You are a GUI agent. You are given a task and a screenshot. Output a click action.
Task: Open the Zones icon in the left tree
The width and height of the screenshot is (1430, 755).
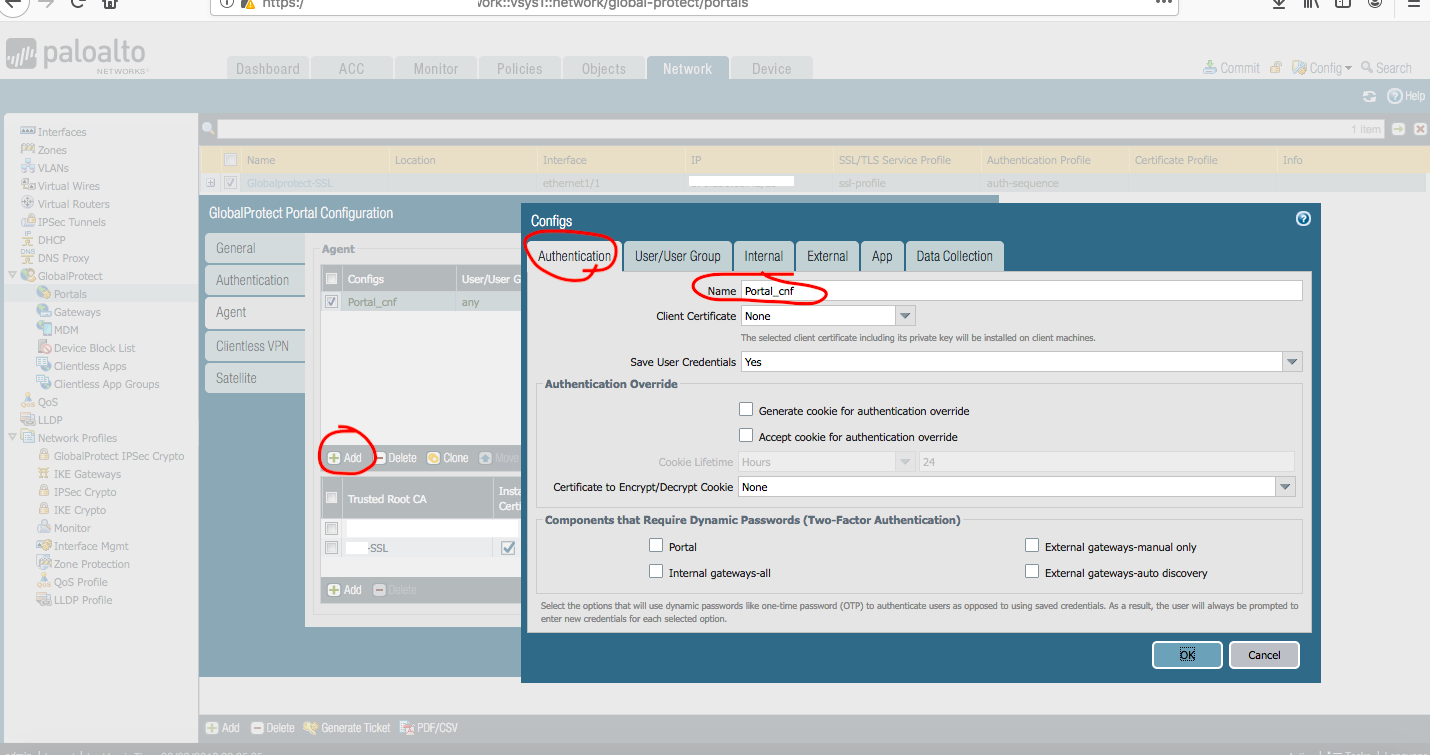pos(28,150)
